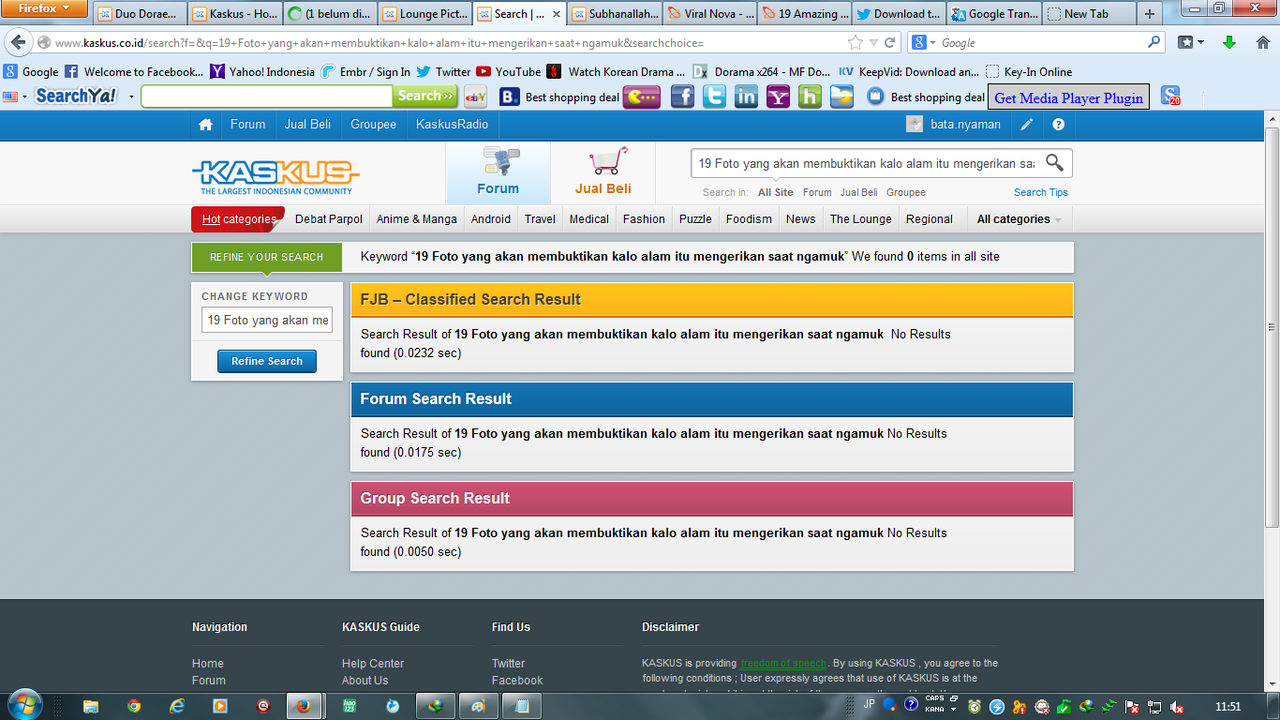Open the Jual Beli section tab

tap(603, 172)
